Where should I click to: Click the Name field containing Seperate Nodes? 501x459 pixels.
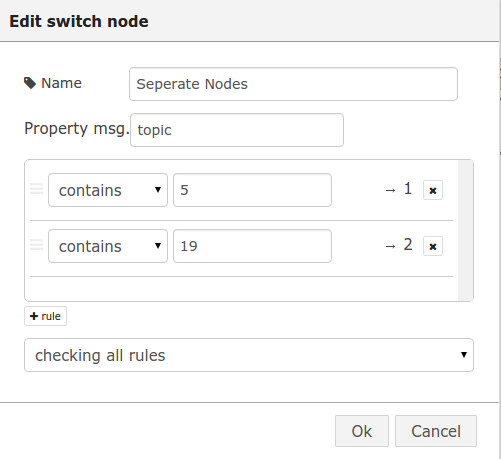point(293,84)
